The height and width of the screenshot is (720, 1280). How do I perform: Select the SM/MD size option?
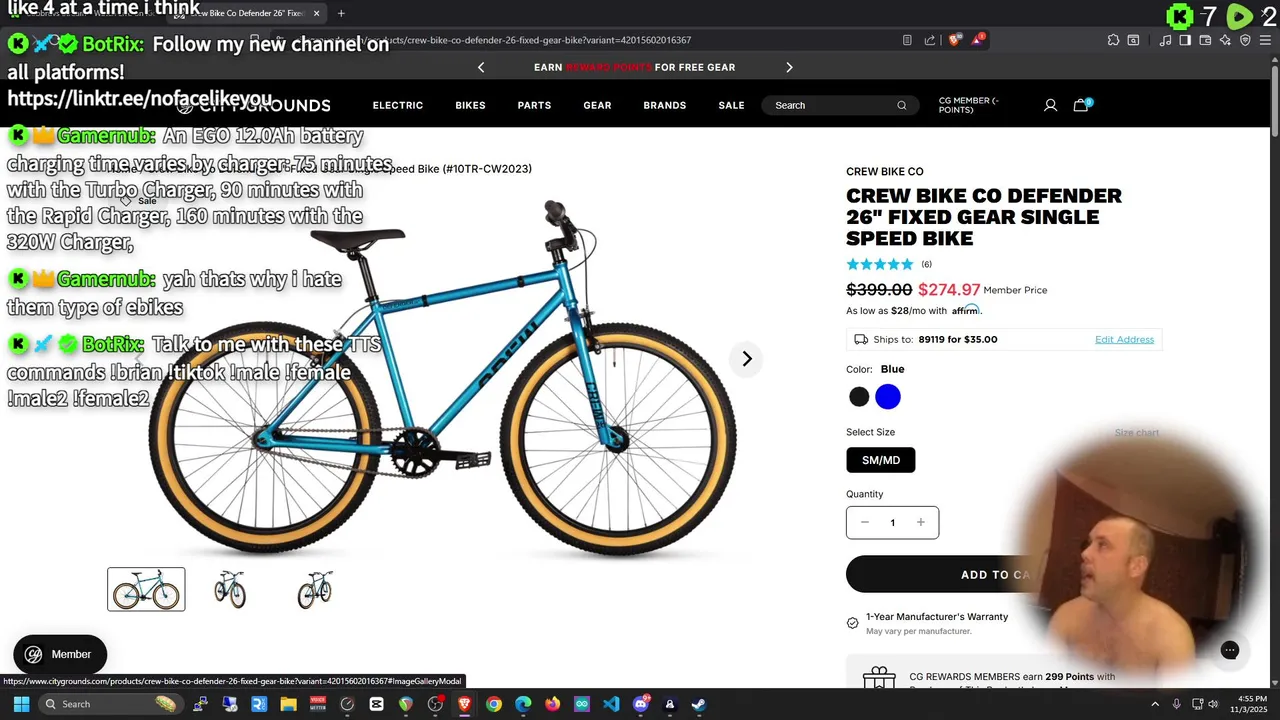[881, 460]
